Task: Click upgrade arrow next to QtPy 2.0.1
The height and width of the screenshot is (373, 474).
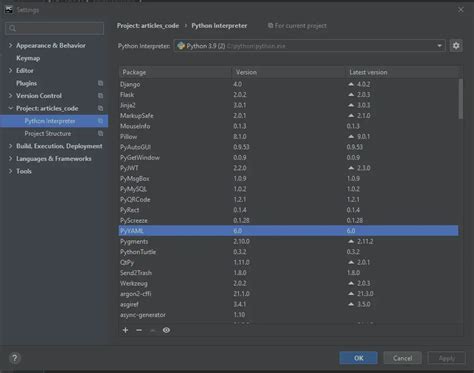Action: 351,262
